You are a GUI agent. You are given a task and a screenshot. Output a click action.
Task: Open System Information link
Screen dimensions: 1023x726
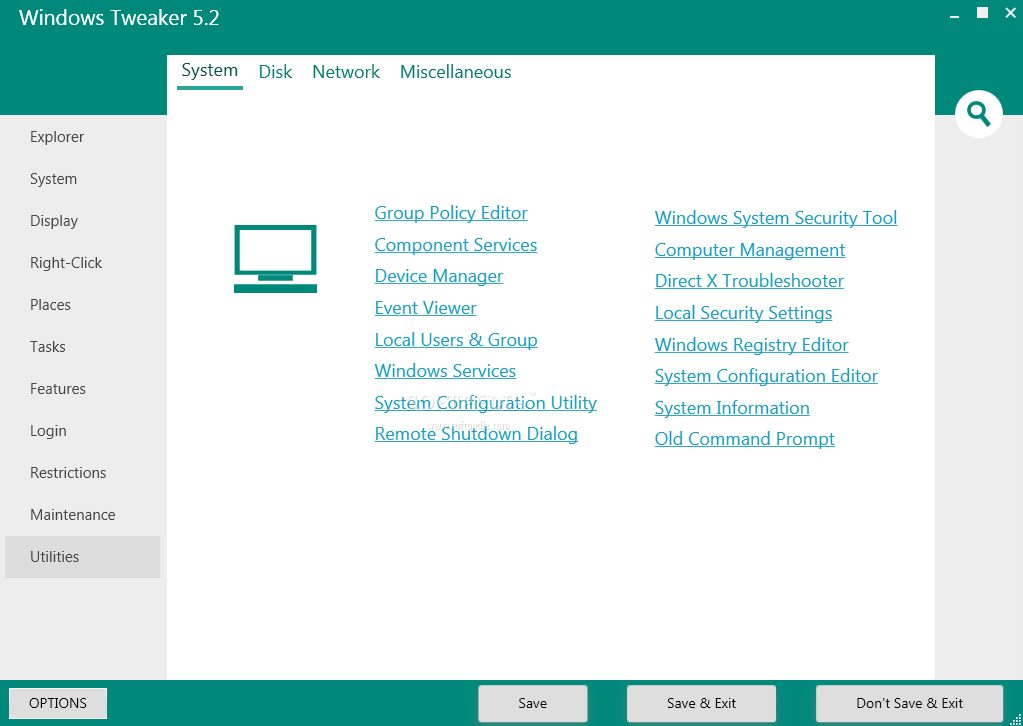coord(732,408)
